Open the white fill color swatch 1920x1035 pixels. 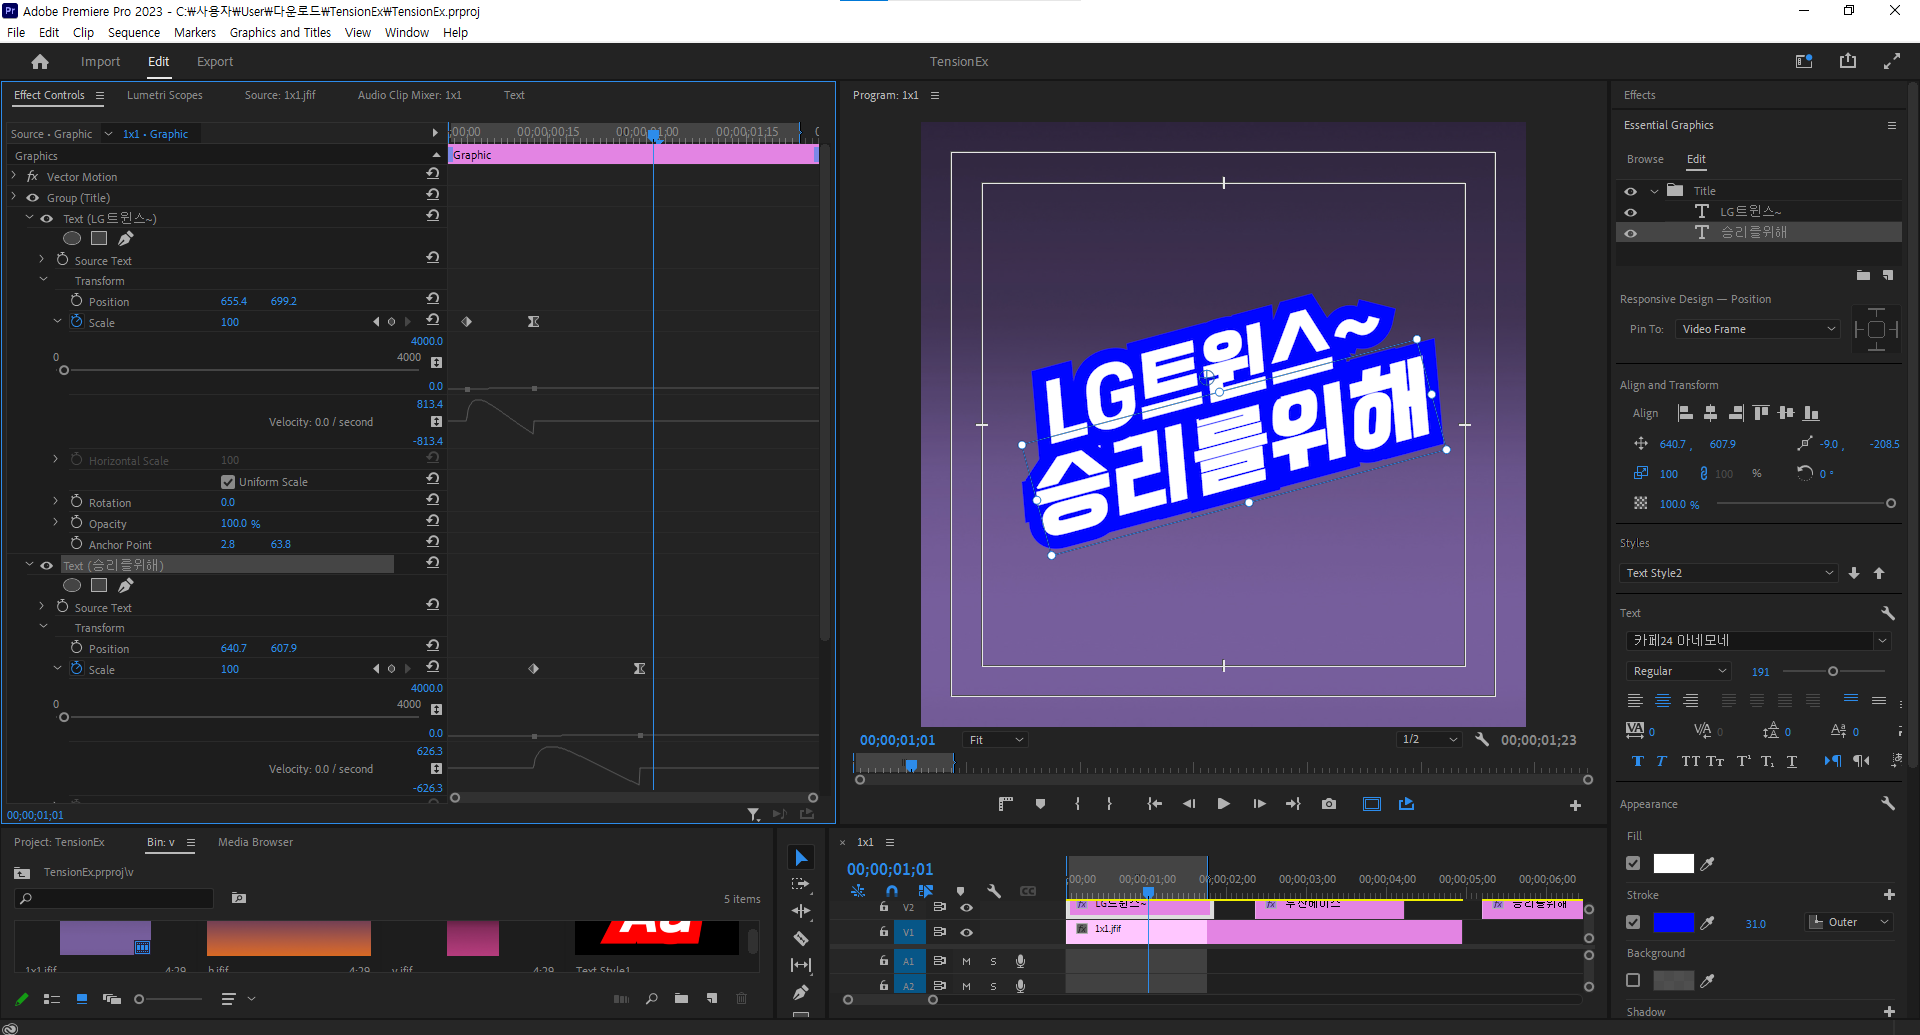coord(1673,864)
